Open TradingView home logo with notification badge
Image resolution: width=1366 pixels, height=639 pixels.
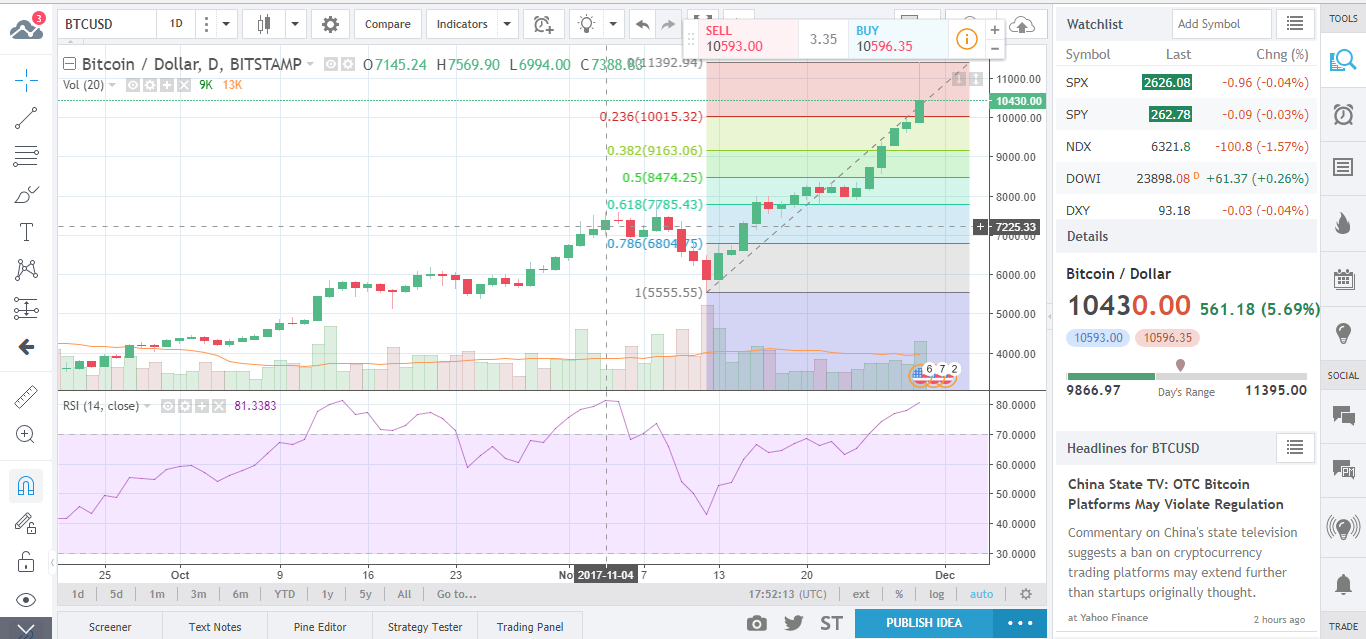(27, 26)
